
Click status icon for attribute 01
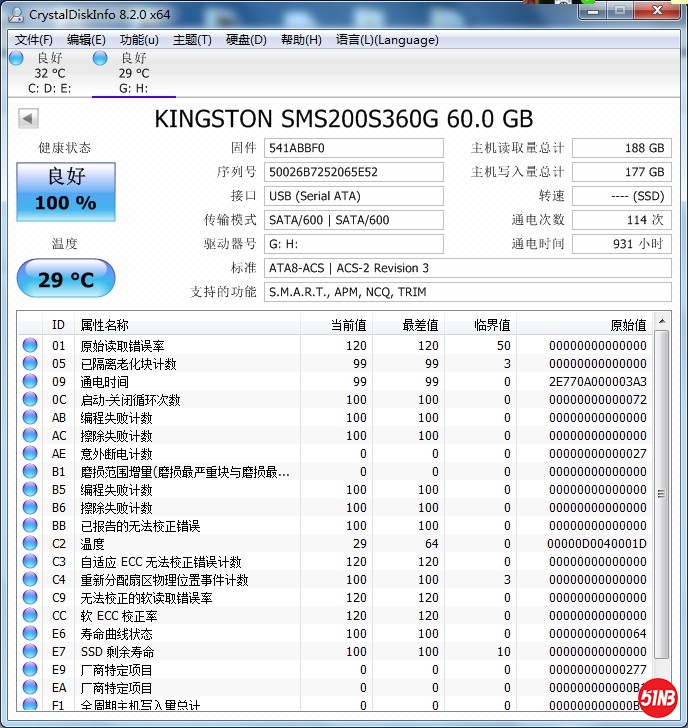(x=30, y=345)
